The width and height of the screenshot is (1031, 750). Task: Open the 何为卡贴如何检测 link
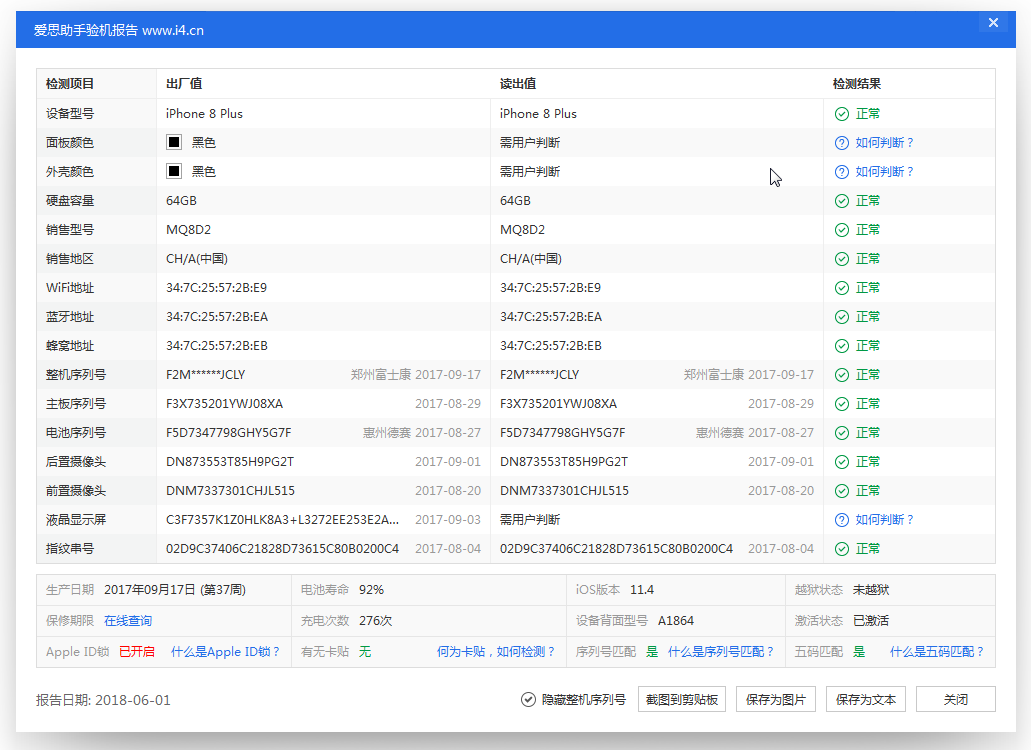(x=497, y=651)
